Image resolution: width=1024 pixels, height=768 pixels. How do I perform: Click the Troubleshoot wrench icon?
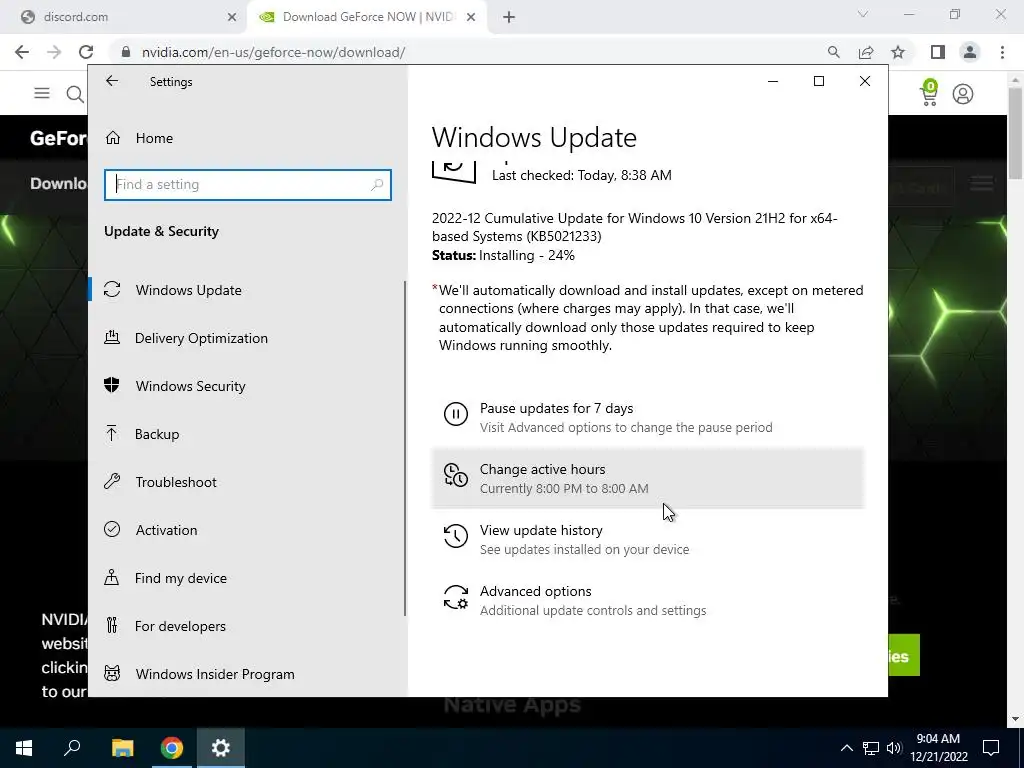pyautogui.click(x=112, y=481)
